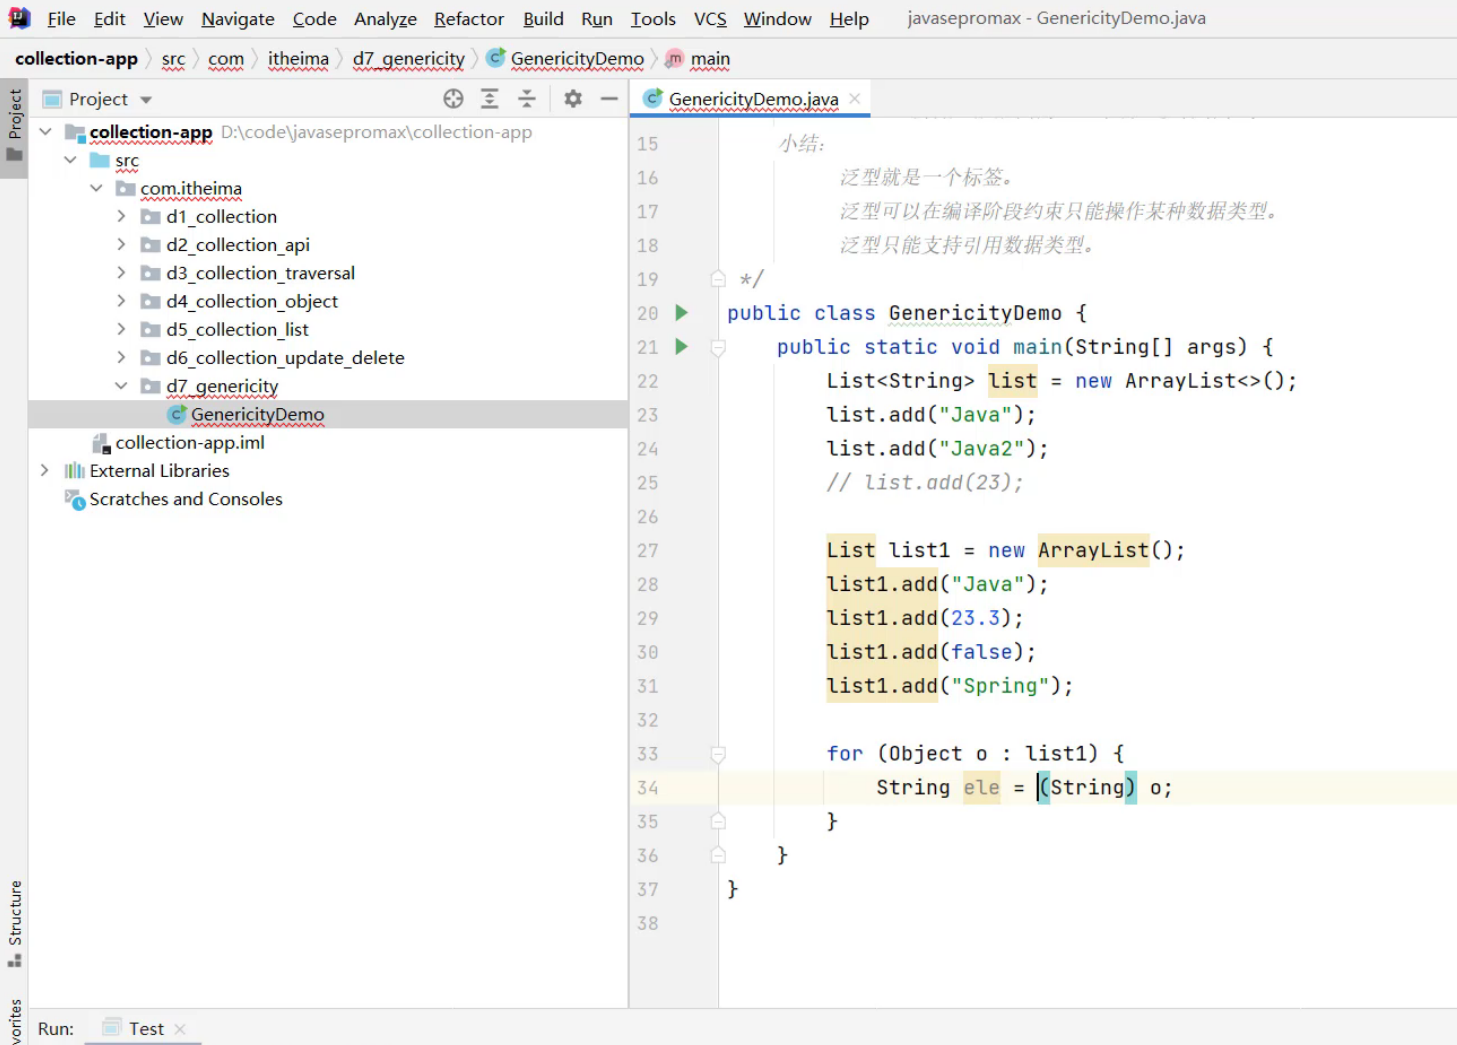
Task: Click the main method icon in breadcrumb
Action: pyautogui.click(x=675, y=59)
